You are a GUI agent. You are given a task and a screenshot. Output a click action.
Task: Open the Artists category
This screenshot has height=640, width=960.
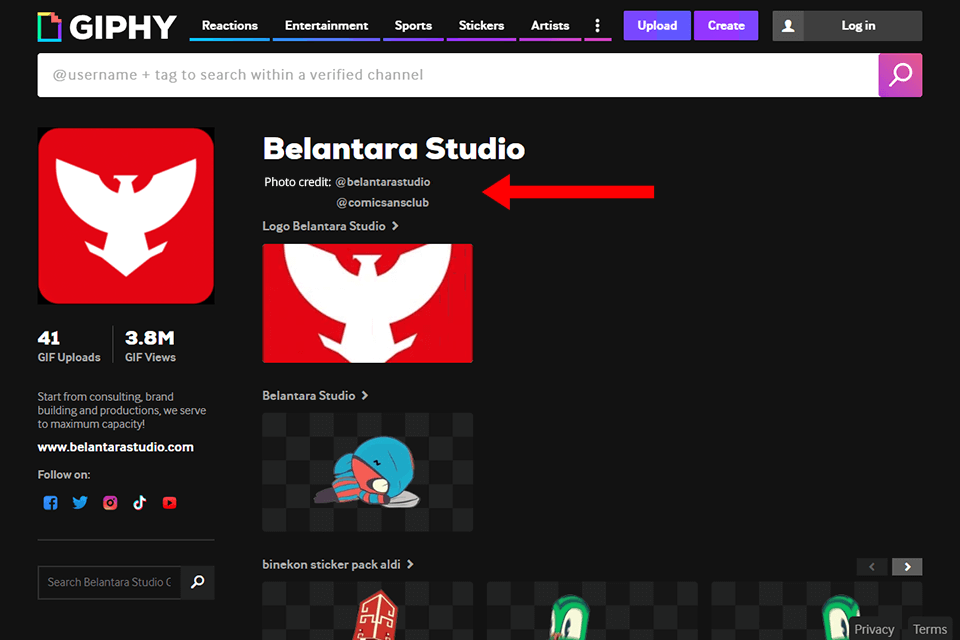point(550,26)
